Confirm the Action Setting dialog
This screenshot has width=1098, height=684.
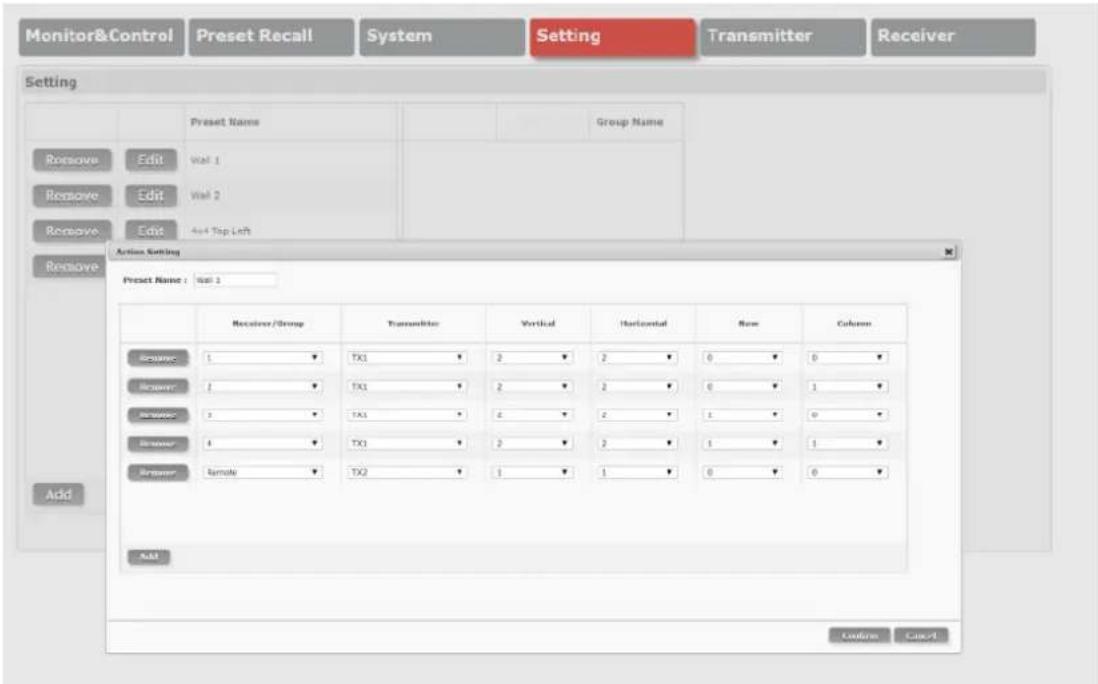tap(859, 636)
